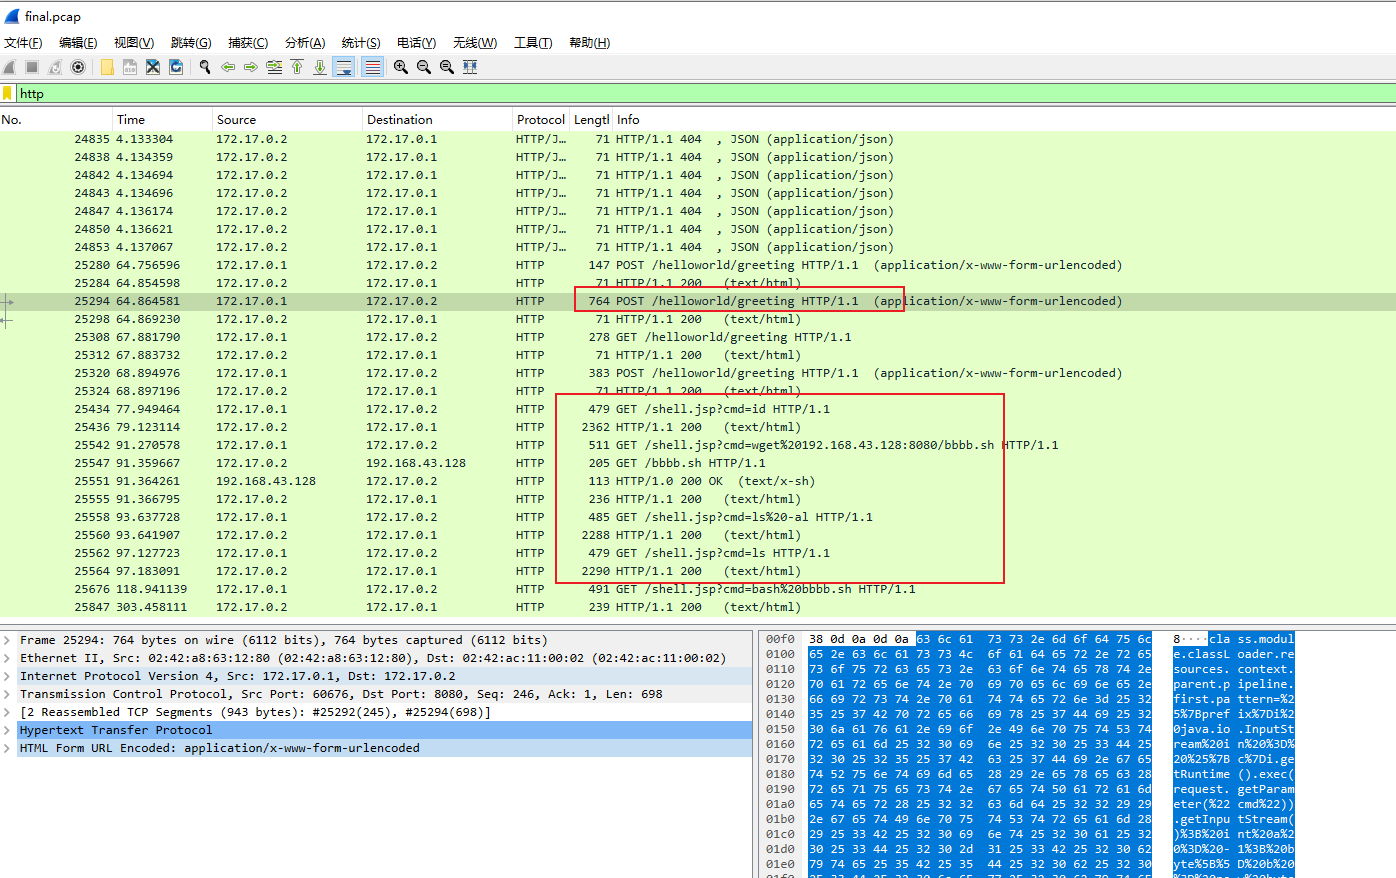1396x878 pixels.
Task: Expand the Internet Protocol Version 4 row
Action: pos(8,676)
